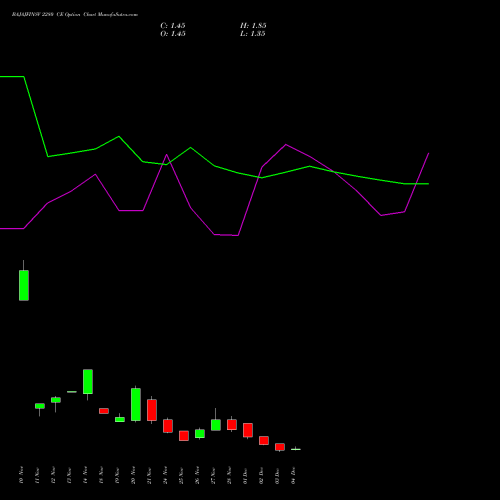Screen dimensions: 500x500
Task: Select the '11 Nov' date label
Action: point(37,475)
